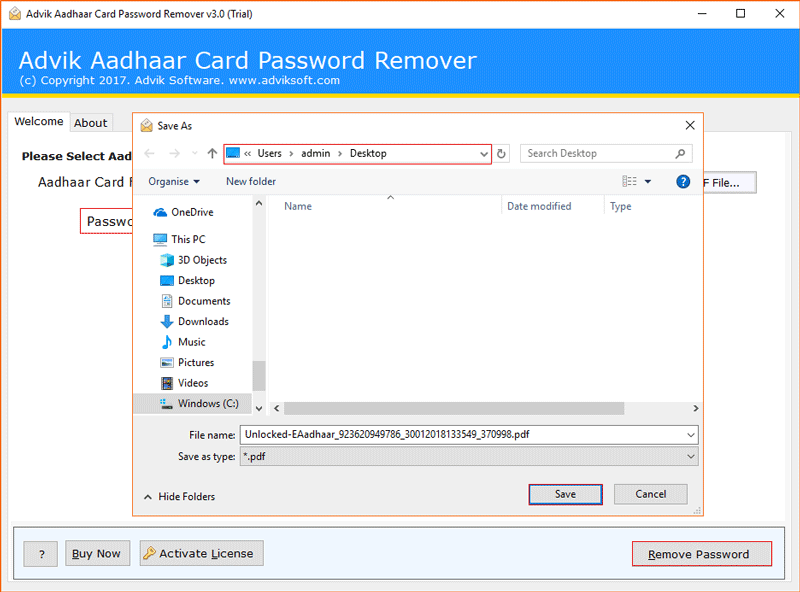Screen dimensions: 800x592
Task: Click the back navigation arrow
Action: coord(149,153)
